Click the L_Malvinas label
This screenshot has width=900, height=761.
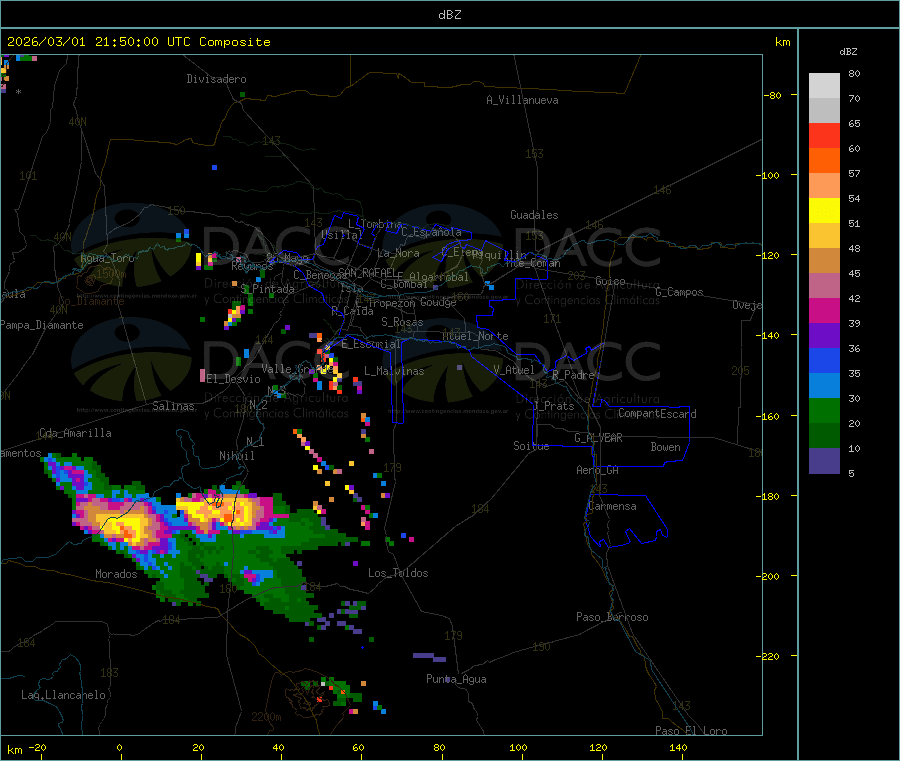click(394, 371)
